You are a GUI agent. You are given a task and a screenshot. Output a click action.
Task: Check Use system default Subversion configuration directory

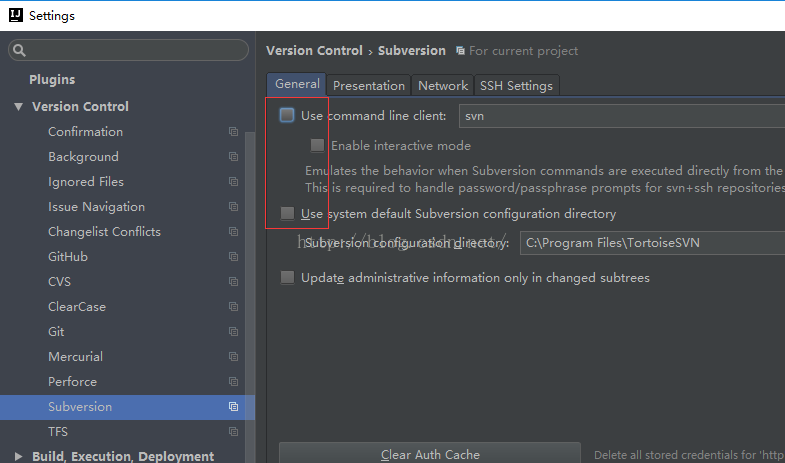(x=287, y=213)
